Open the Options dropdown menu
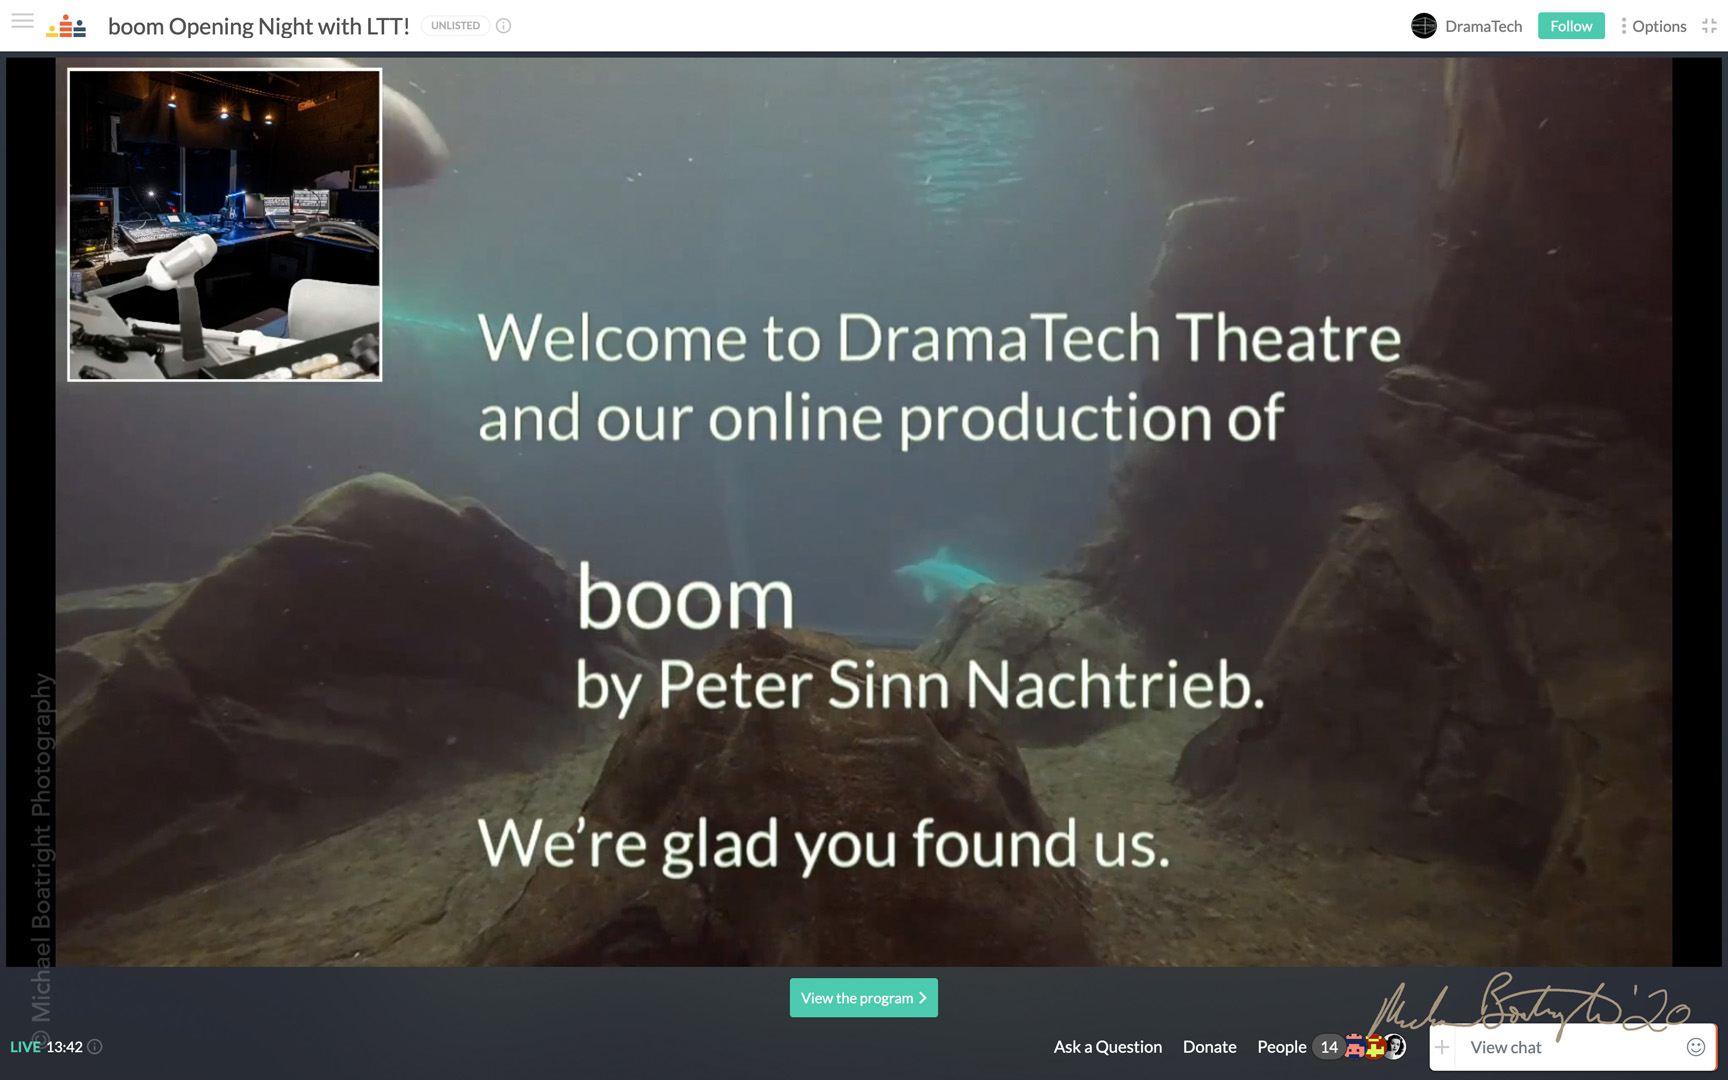The height and width of the screenshot is (1080, 1728). (x=1653, y=26)
